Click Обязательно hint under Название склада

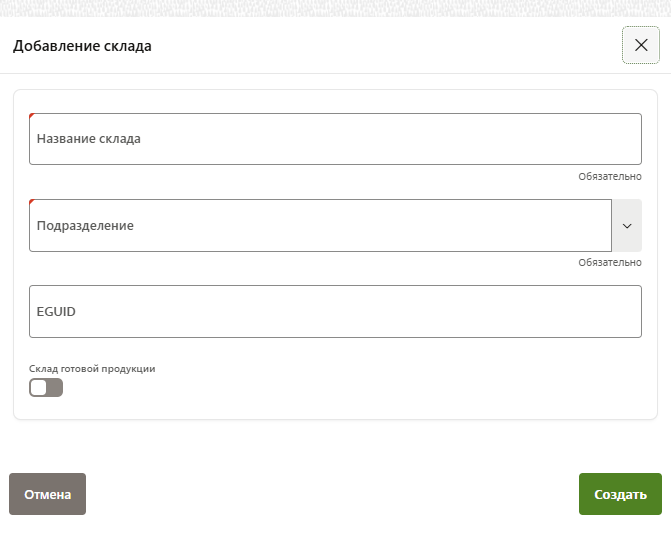coord(609,176)
